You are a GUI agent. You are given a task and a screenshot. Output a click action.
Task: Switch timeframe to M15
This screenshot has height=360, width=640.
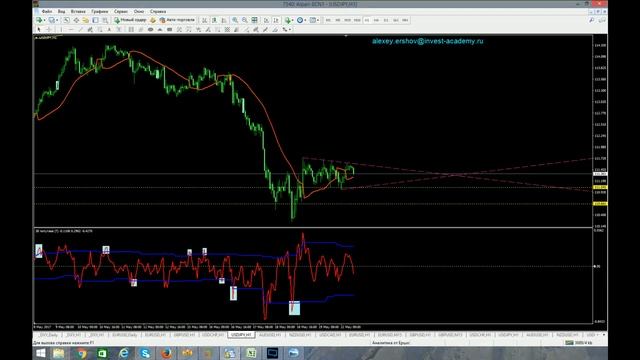pos(347,20)
